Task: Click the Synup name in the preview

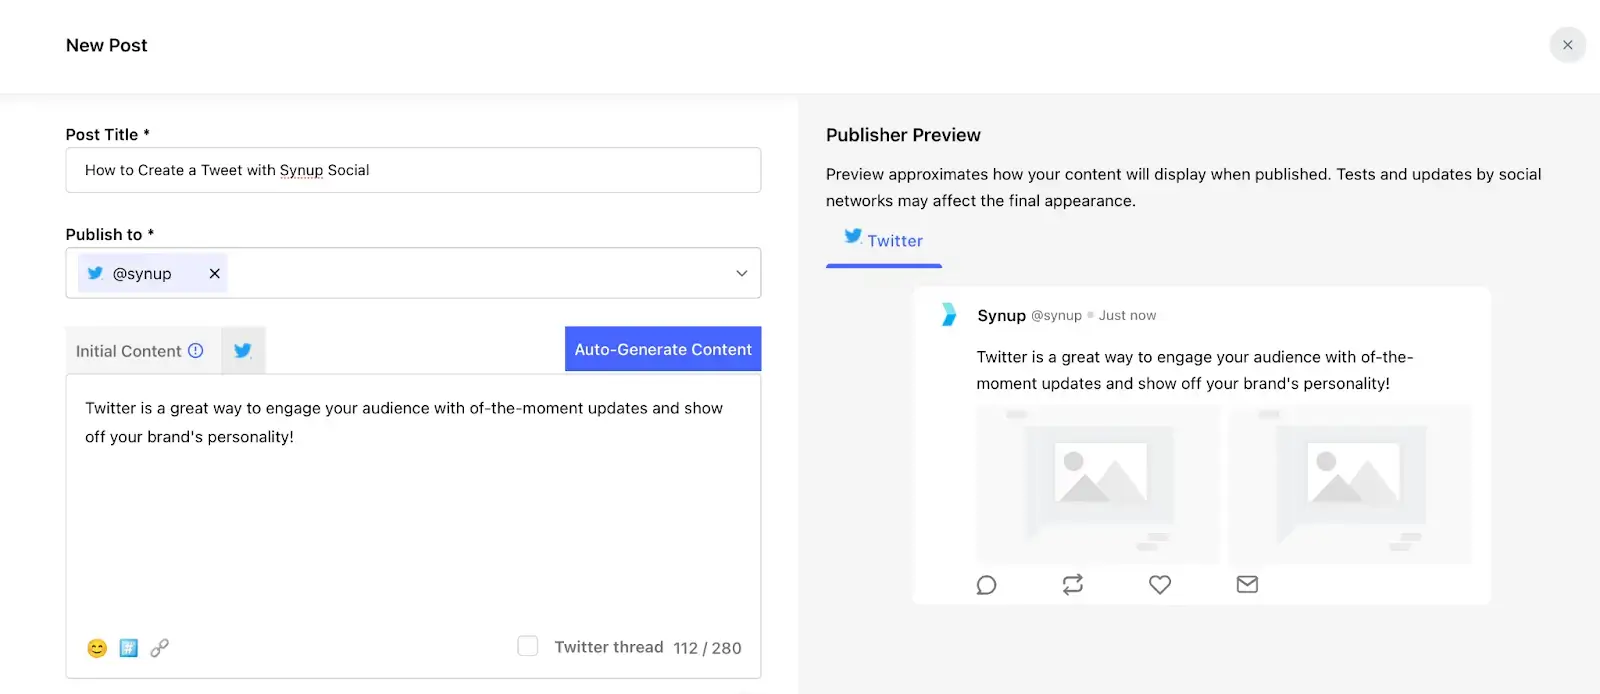Action: [1001, 315]
